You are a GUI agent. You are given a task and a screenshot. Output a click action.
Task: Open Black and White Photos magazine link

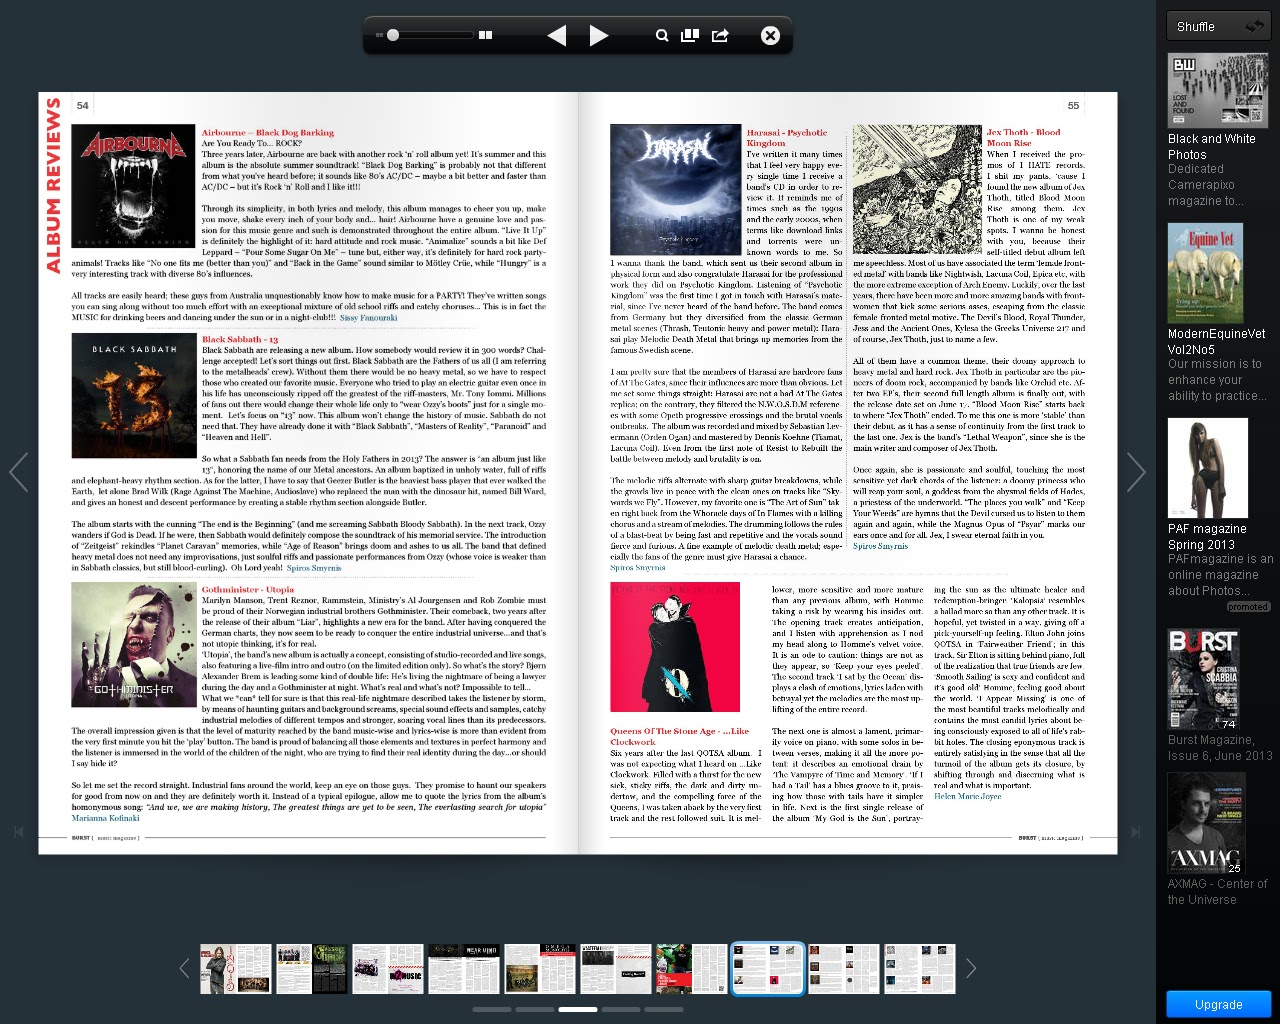point(1211,147)
